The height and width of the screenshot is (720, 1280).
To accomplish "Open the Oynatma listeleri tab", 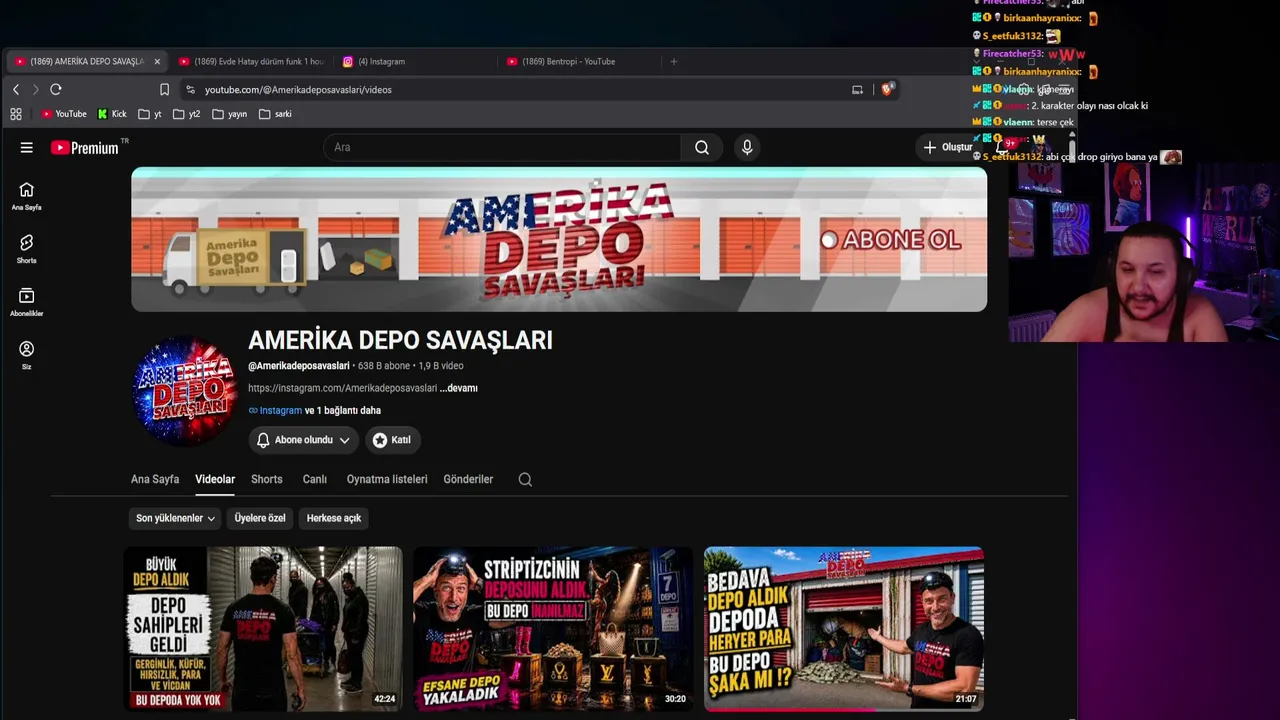I will 387,479.
